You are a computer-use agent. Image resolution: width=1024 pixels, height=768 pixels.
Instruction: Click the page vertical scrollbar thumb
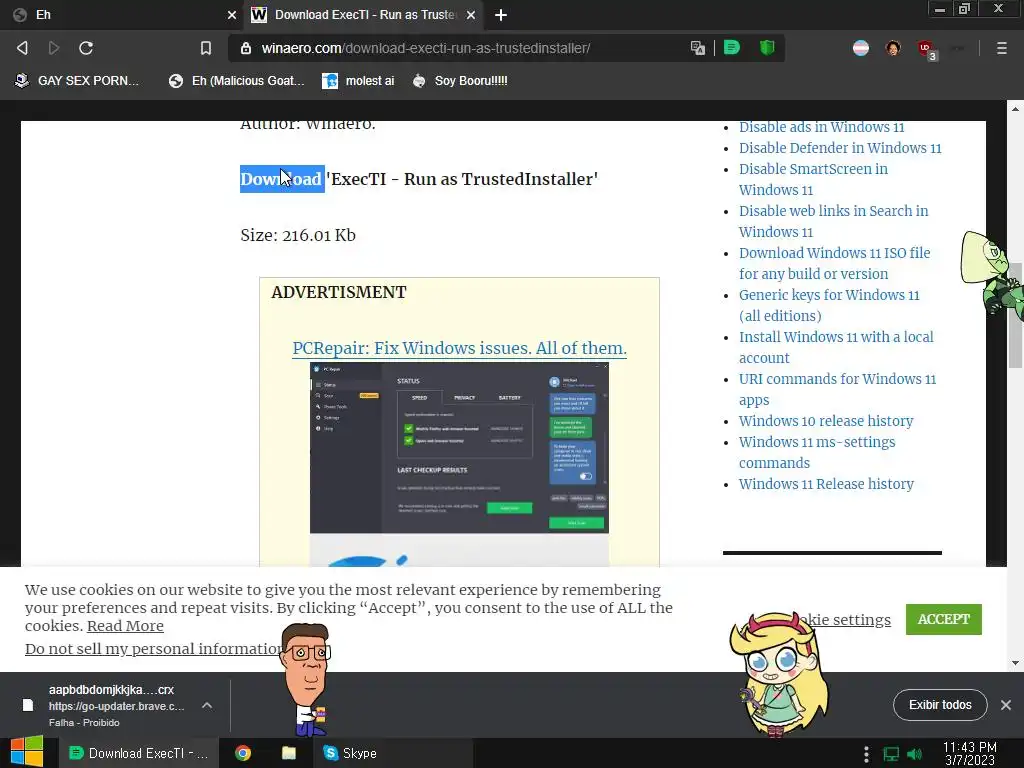point(1015,315)
